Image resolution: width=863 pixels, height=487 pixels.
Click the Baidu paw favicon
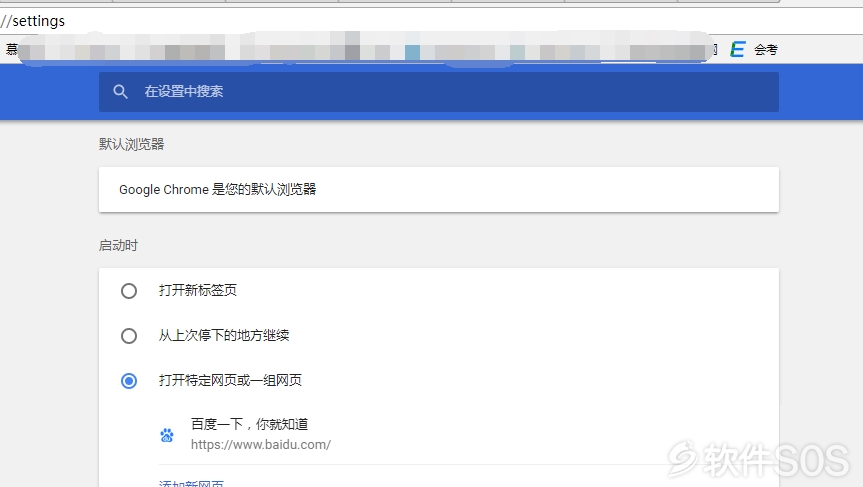(167, 435)
